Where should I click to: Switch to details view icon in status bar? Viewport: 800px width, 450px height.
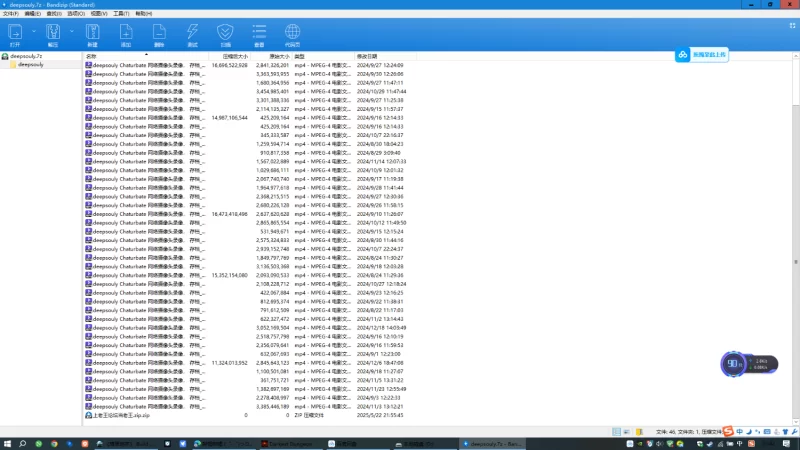pos(616,432)
